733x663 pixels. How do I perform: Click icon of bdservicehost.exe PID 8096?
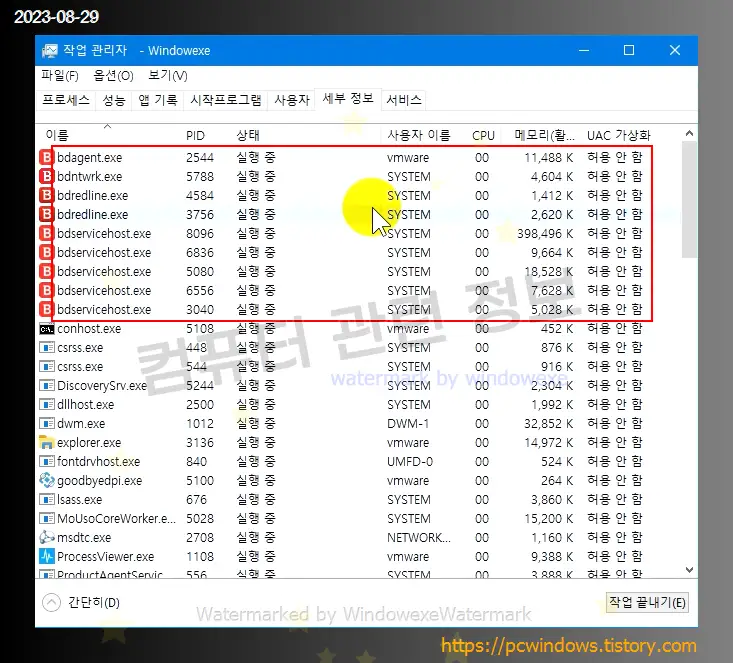click(46, 233)
